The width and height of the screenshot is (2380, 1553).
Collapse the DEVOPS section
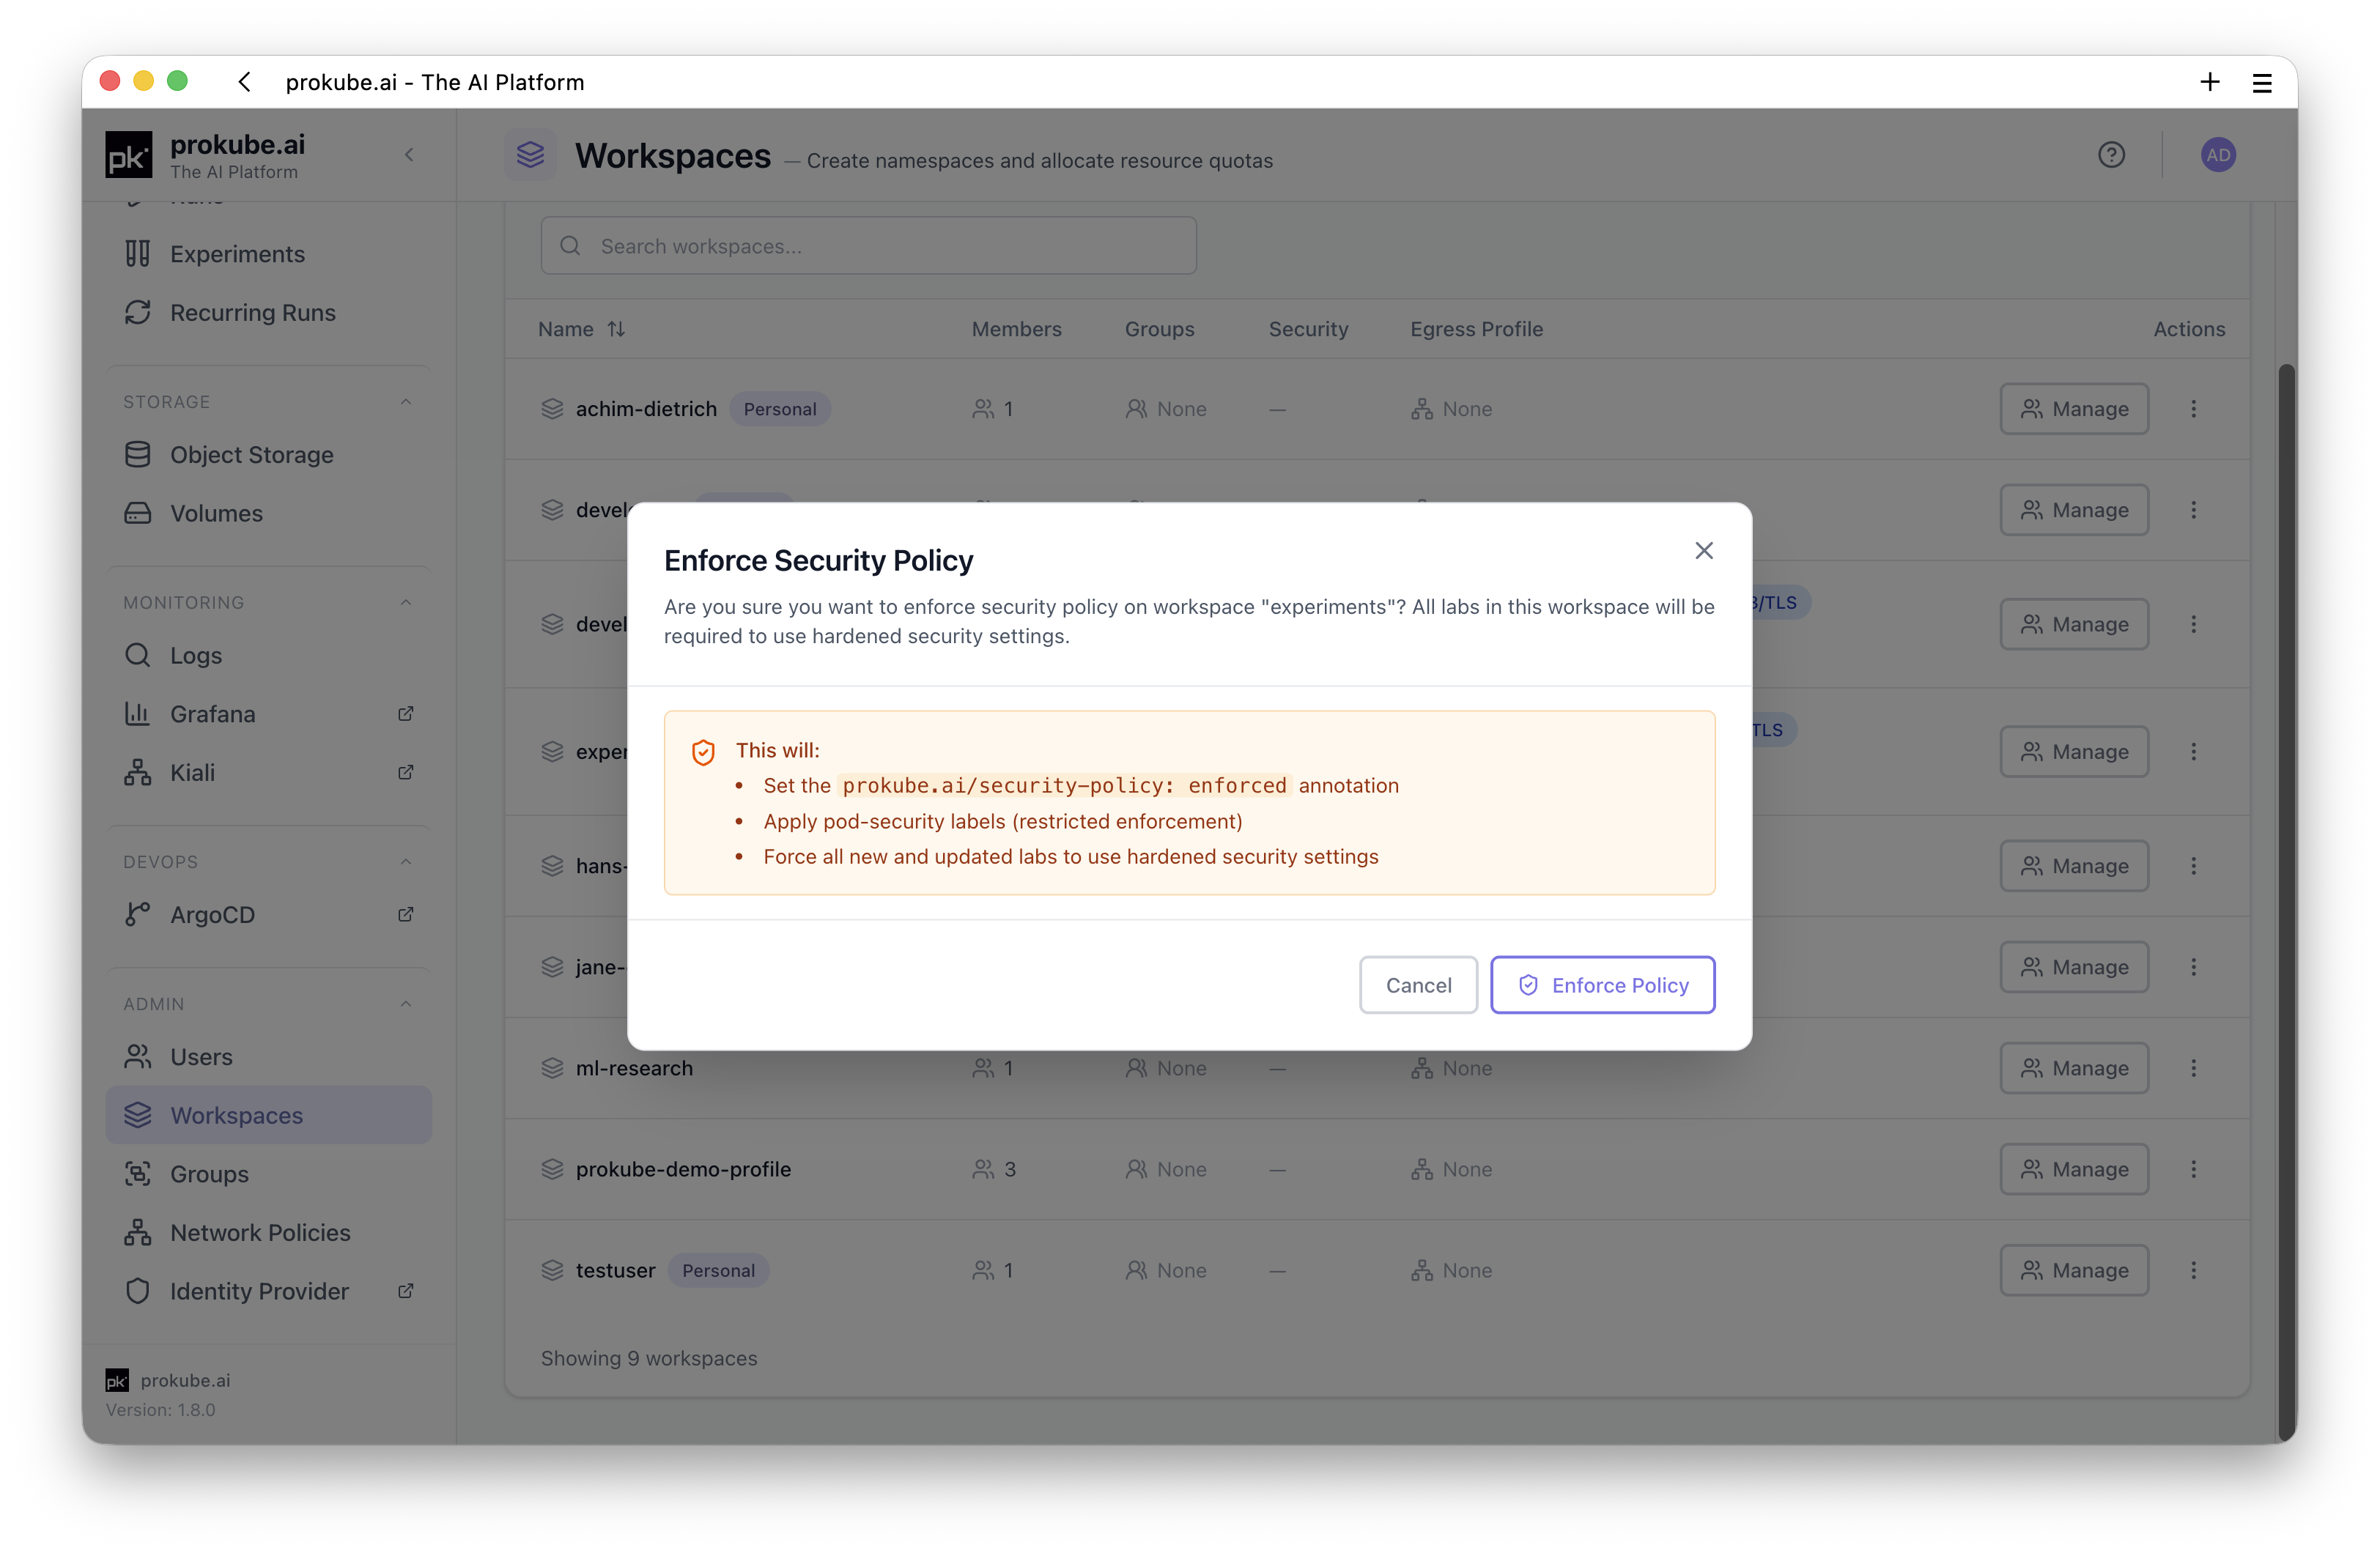(406, 862)
